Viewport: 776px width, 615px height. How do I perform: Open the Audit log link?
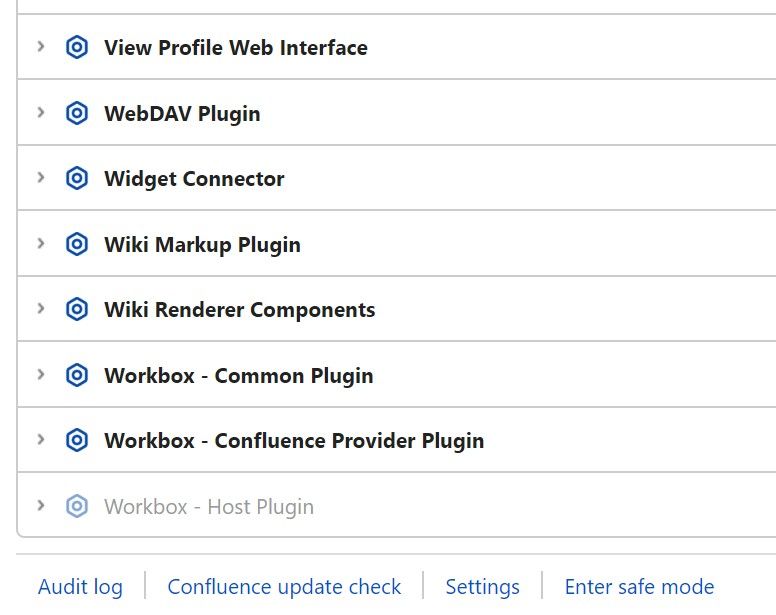(x=80, y=587)
